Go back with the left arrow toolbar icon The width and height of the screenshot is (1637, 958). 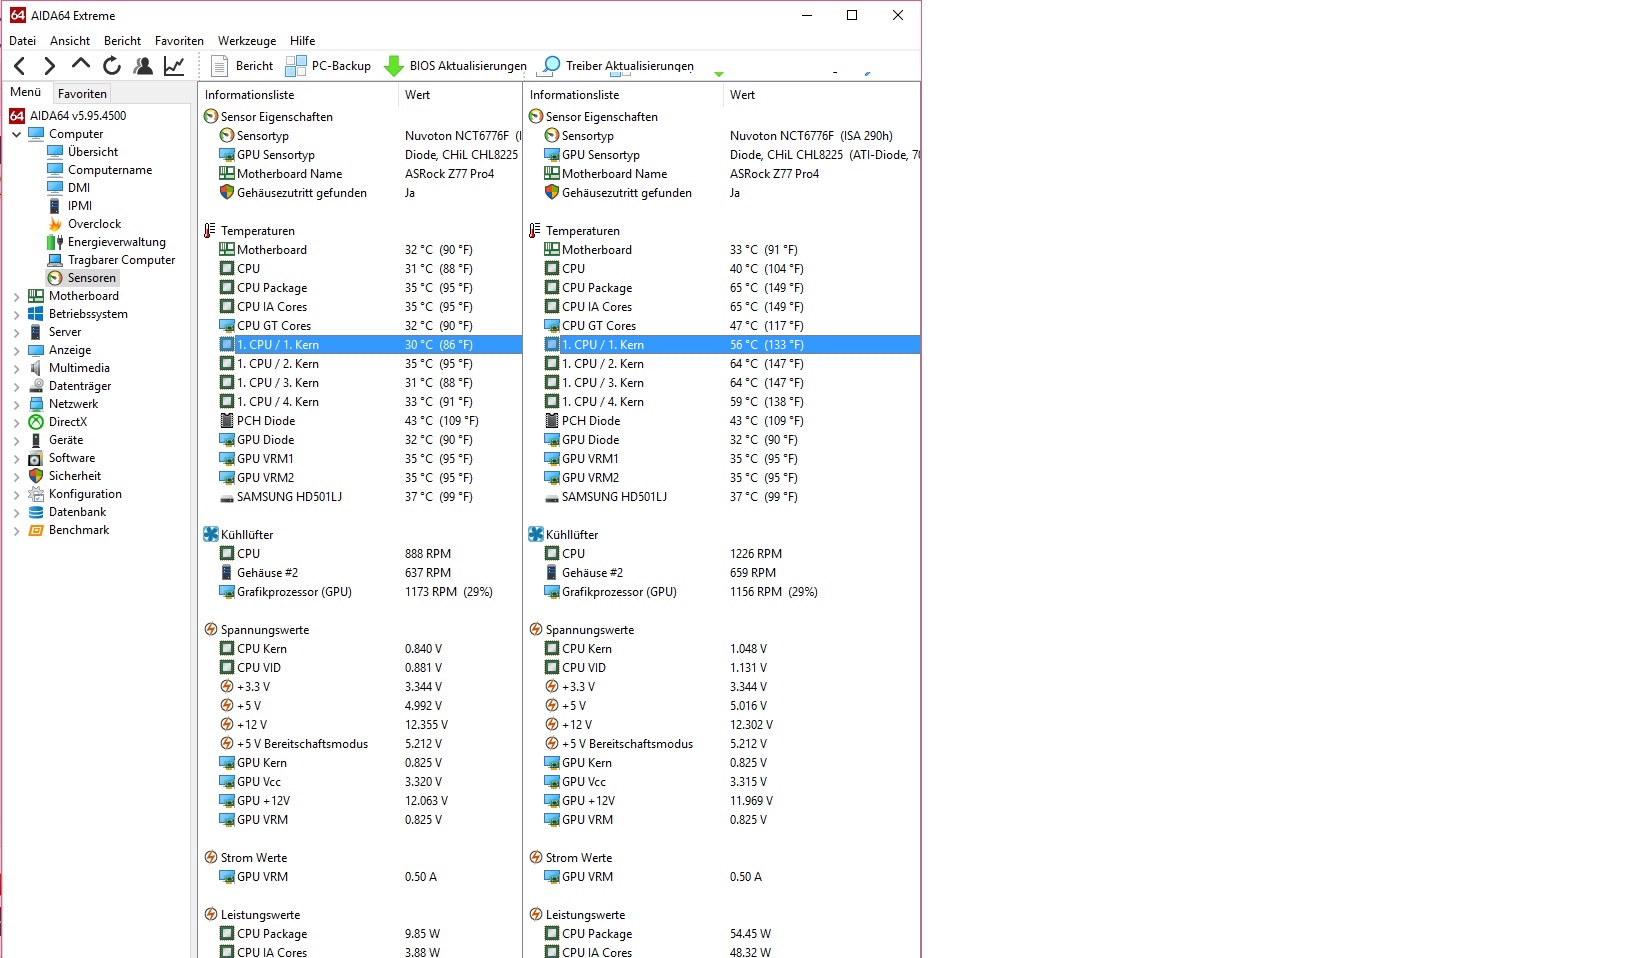coord(19,66)
